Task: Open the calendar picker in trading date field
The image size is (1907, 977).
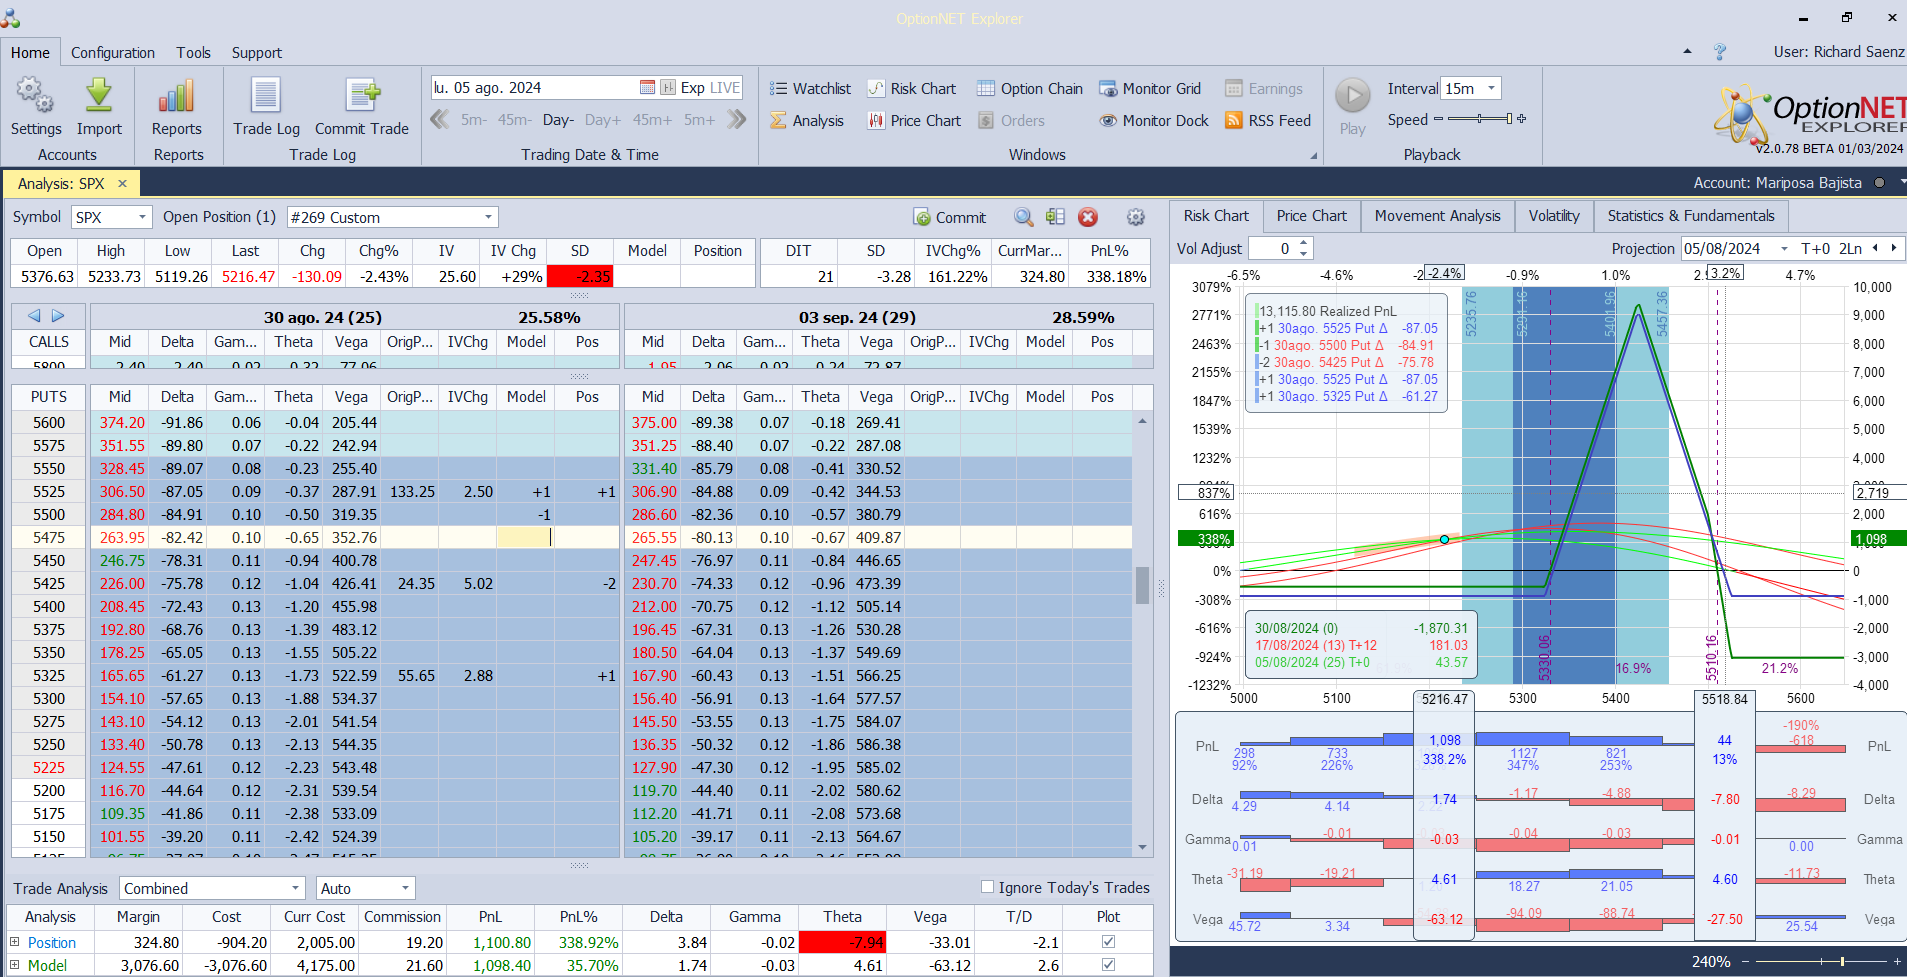Action: [647, 88]
